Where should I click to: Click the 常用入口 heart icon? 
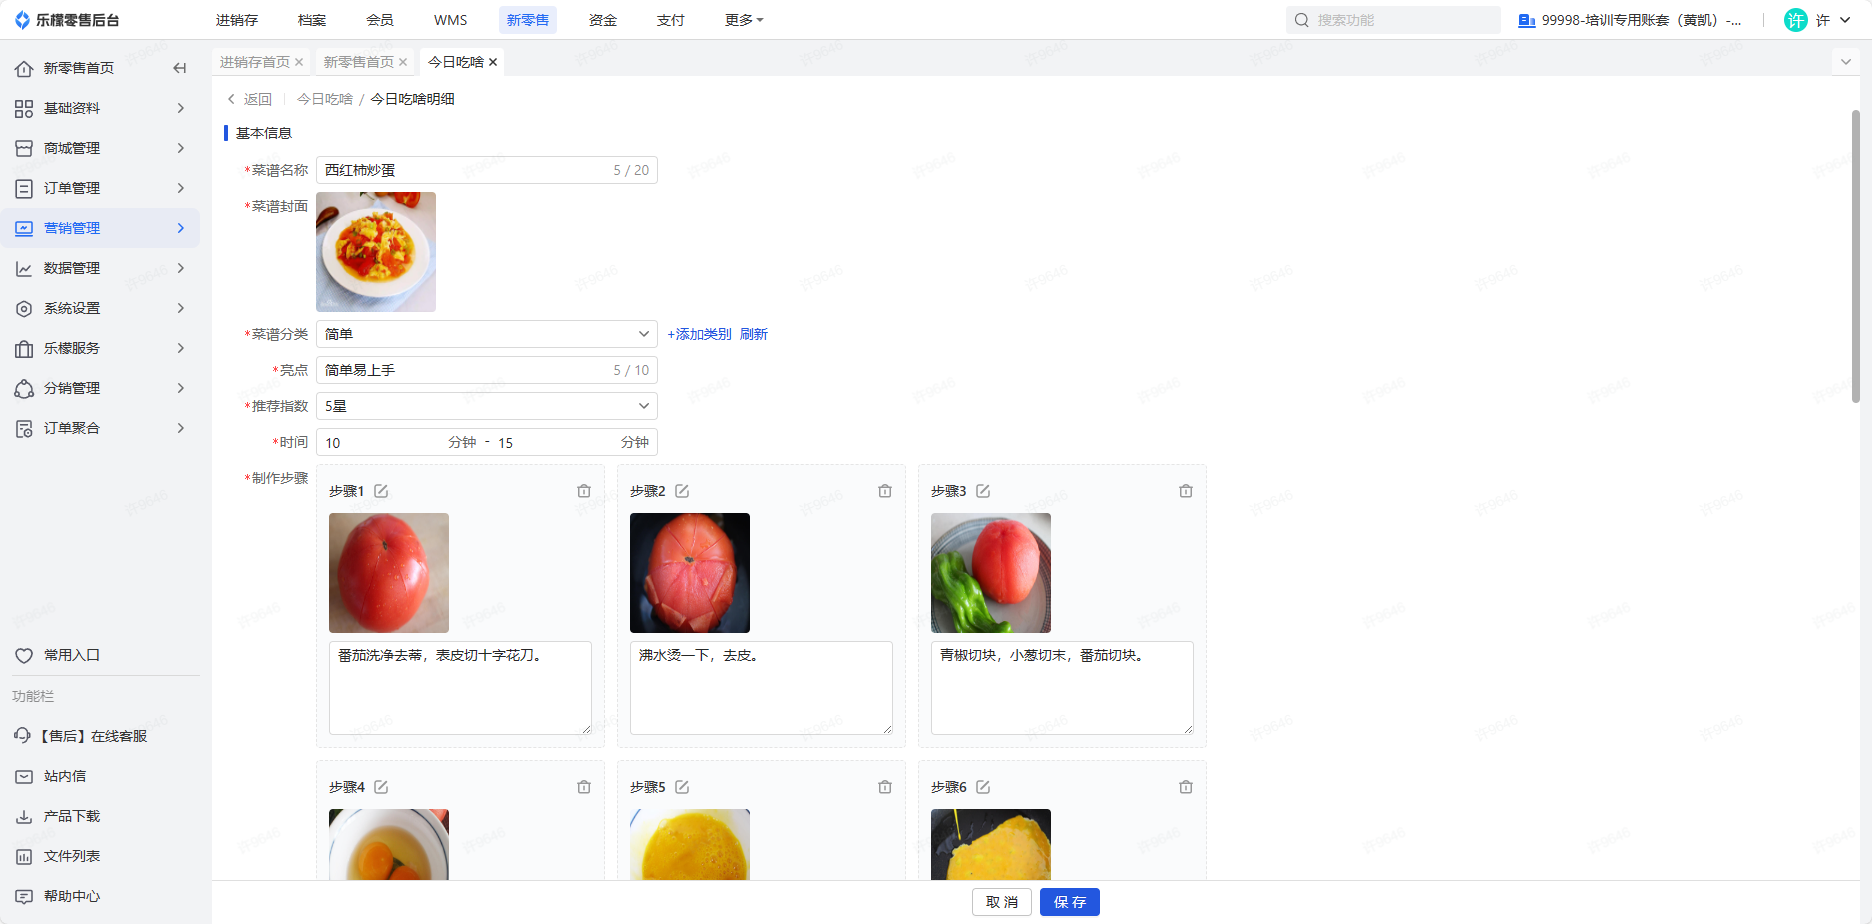(24, 656)
